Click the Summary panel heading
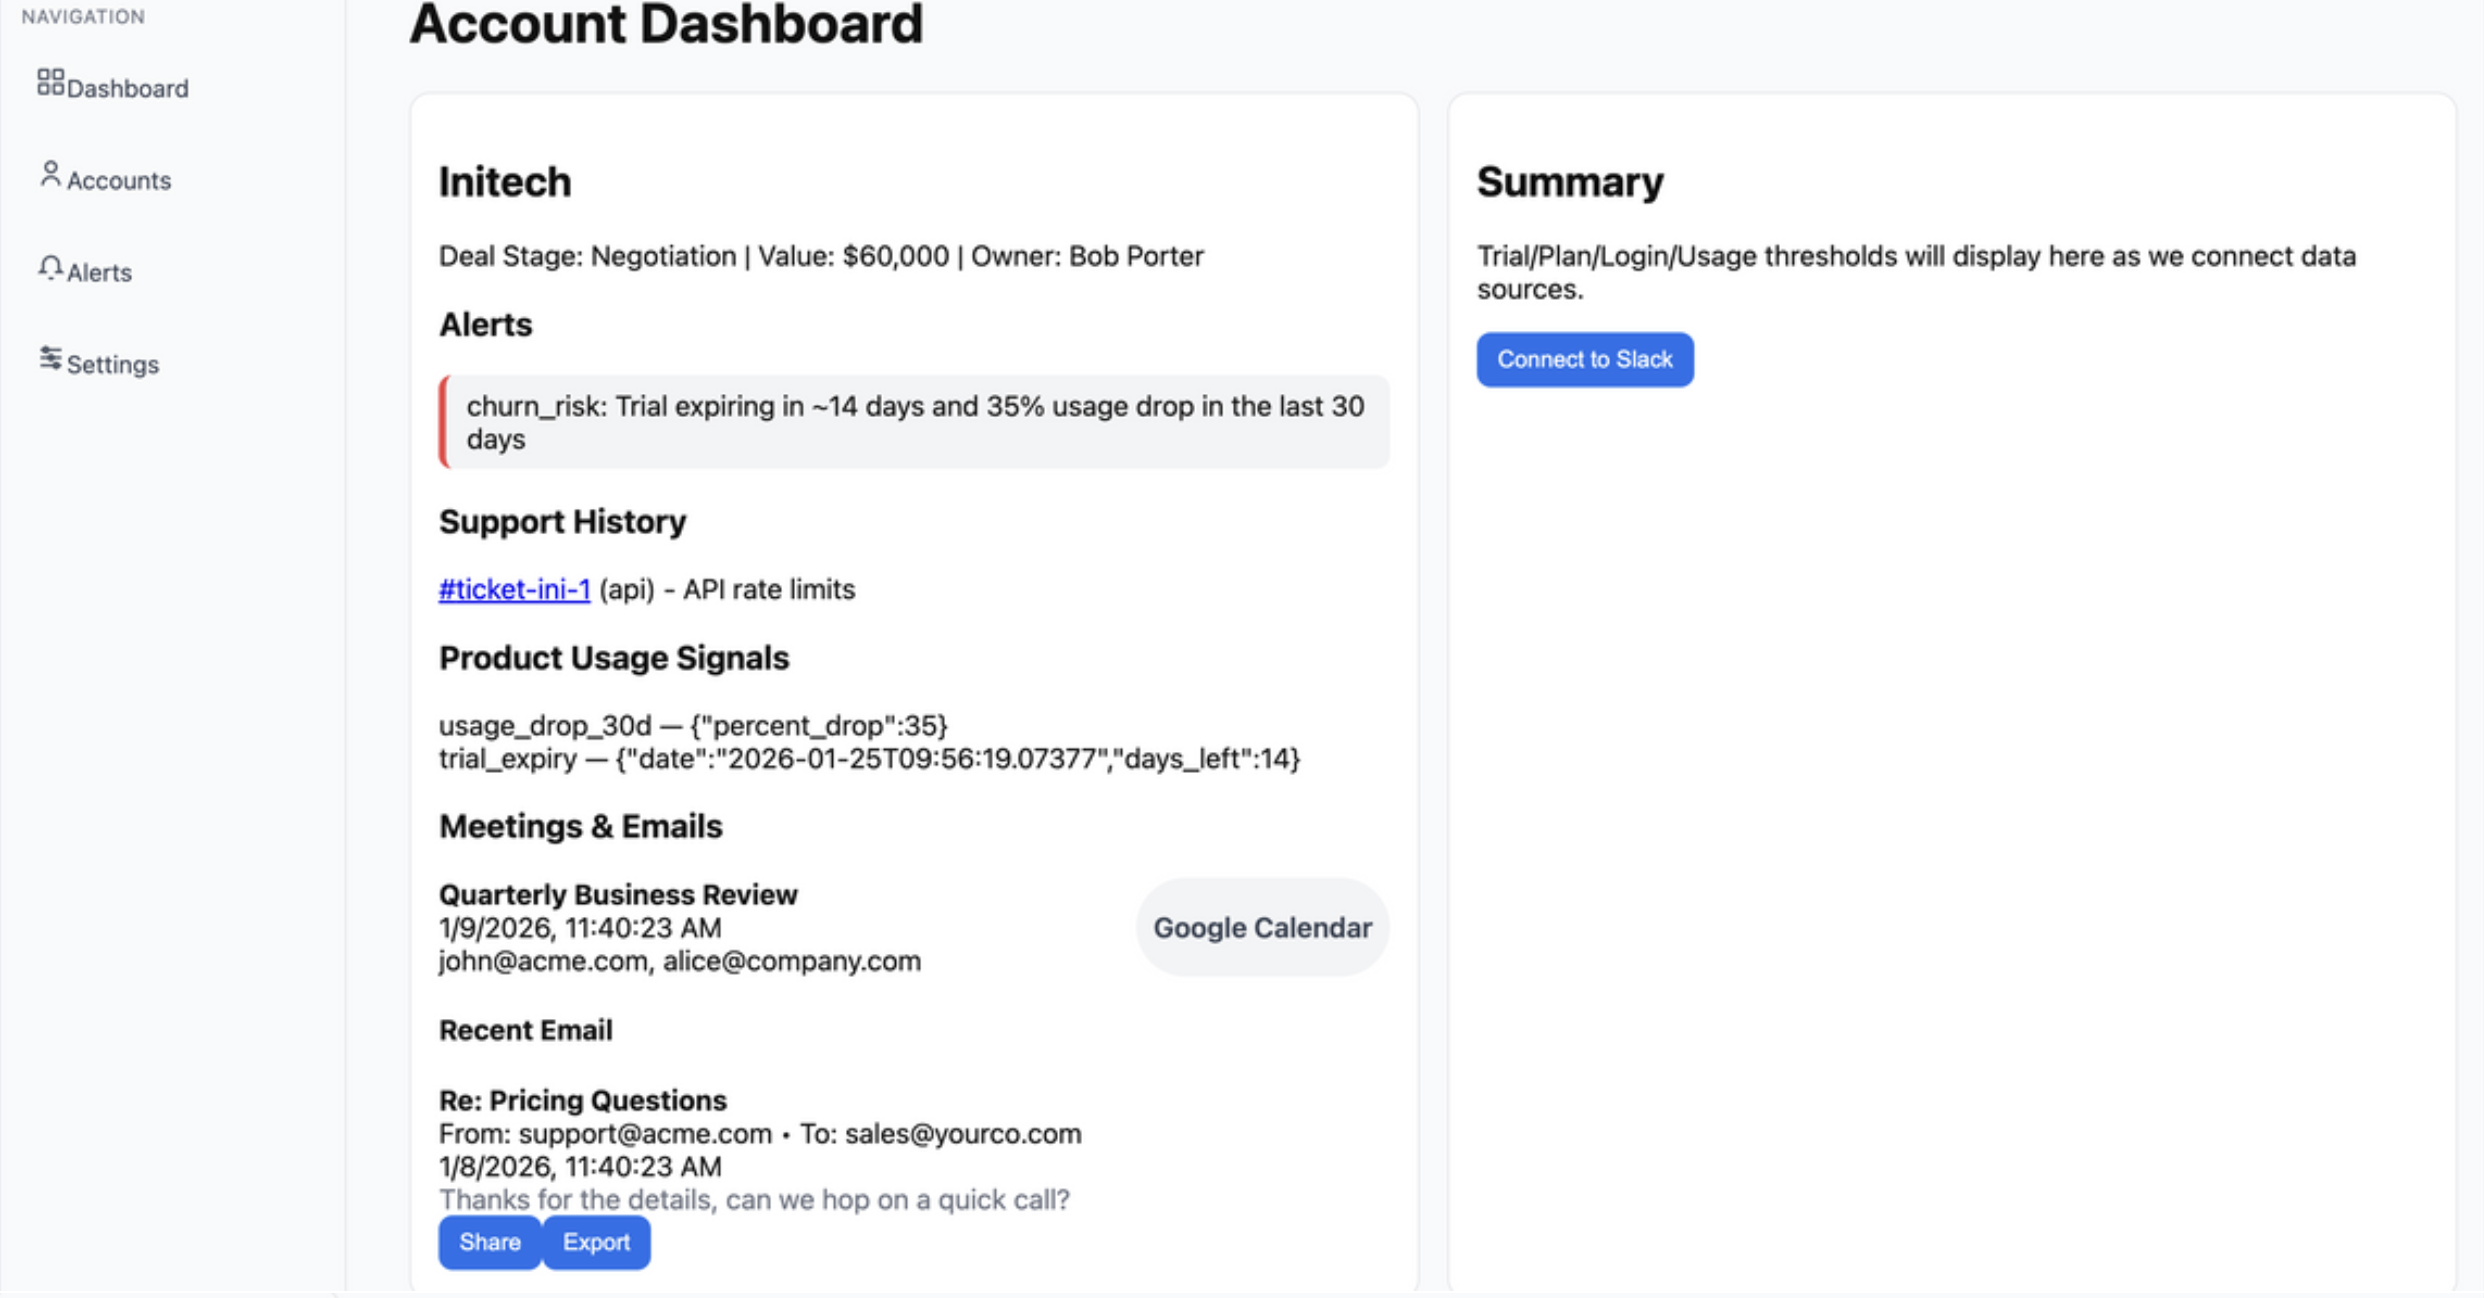 click(x=1570, y=182)
